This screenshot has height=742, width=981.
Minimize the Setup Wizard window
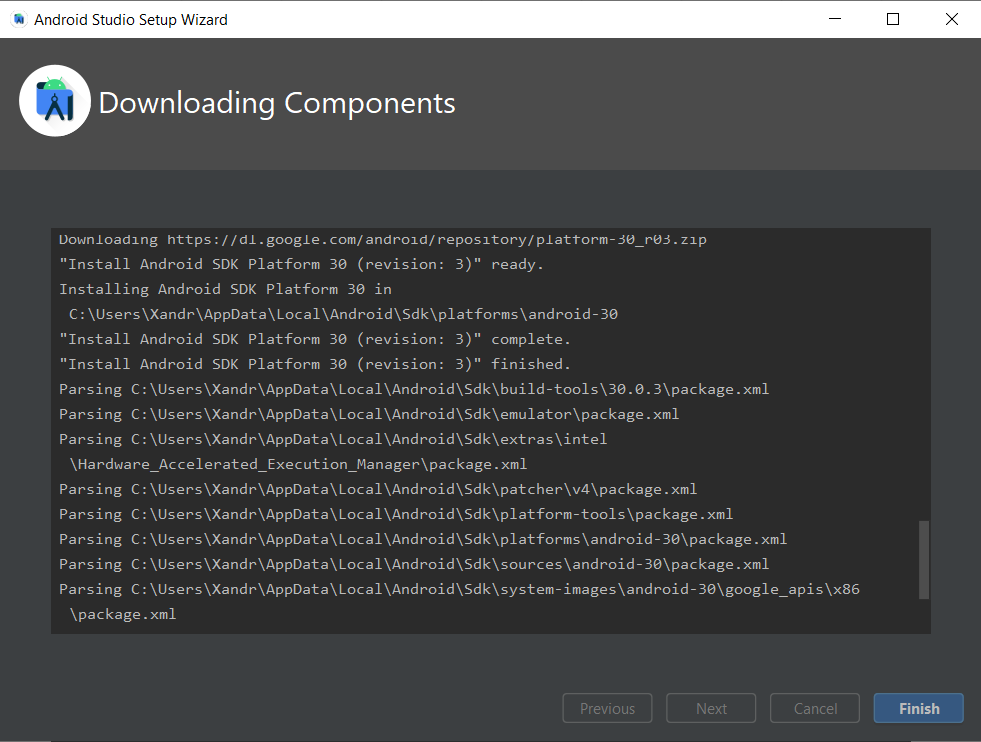pos(834,18)
